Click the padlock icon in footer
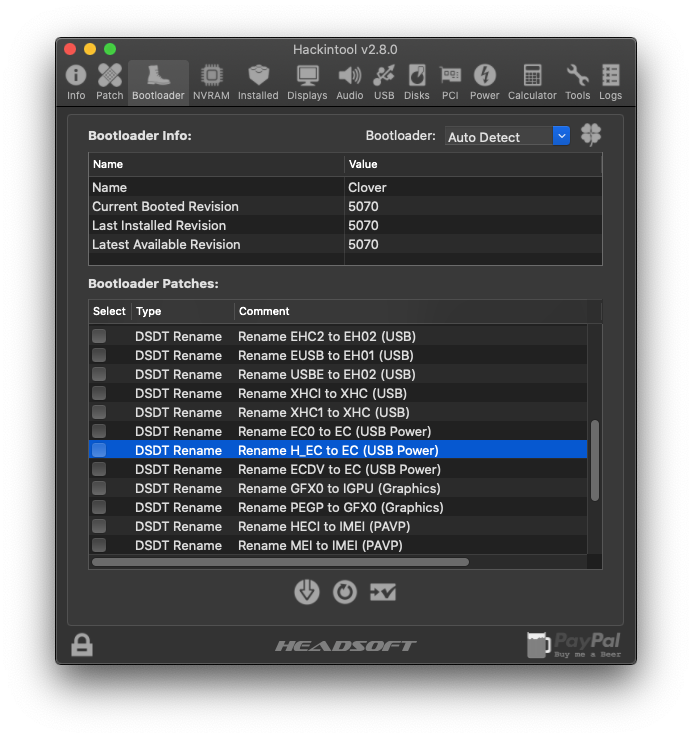The width and height of the screenshot is (692, 738). [x=82, y=644]
